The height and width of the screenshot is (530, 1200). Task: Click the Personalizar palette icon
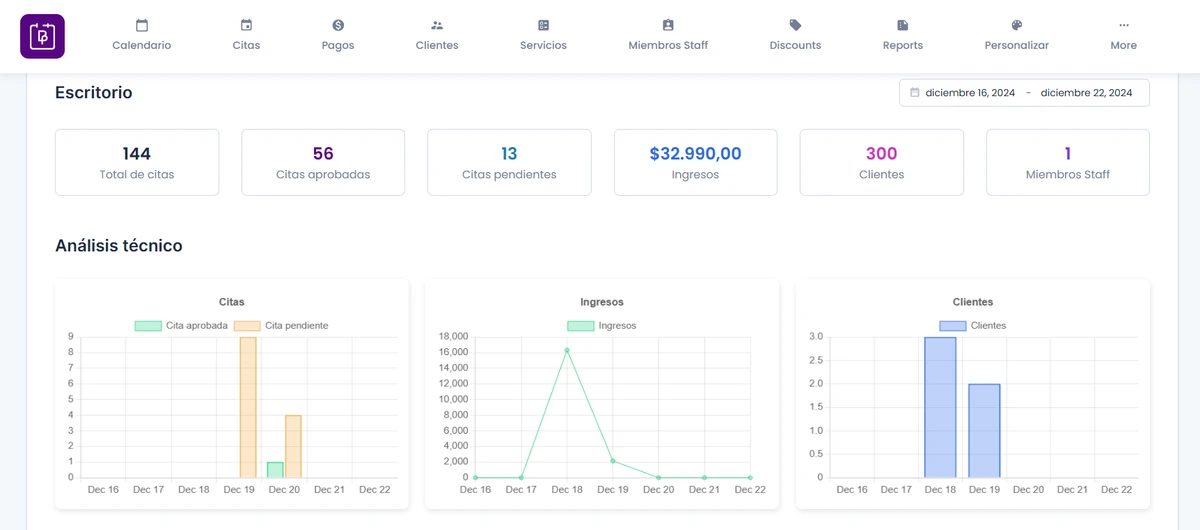click(1017, 25)
